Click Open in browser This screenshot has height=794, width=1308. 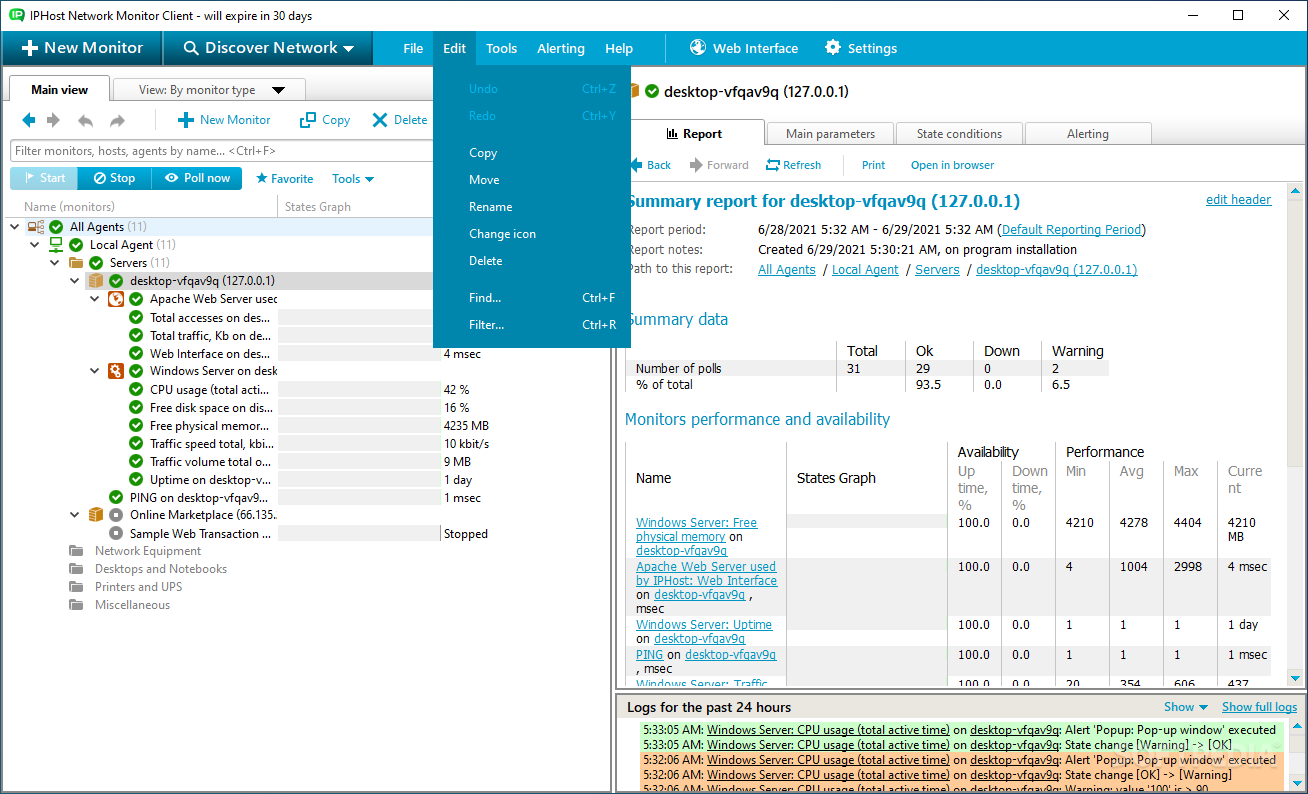[x=952, y=165]
